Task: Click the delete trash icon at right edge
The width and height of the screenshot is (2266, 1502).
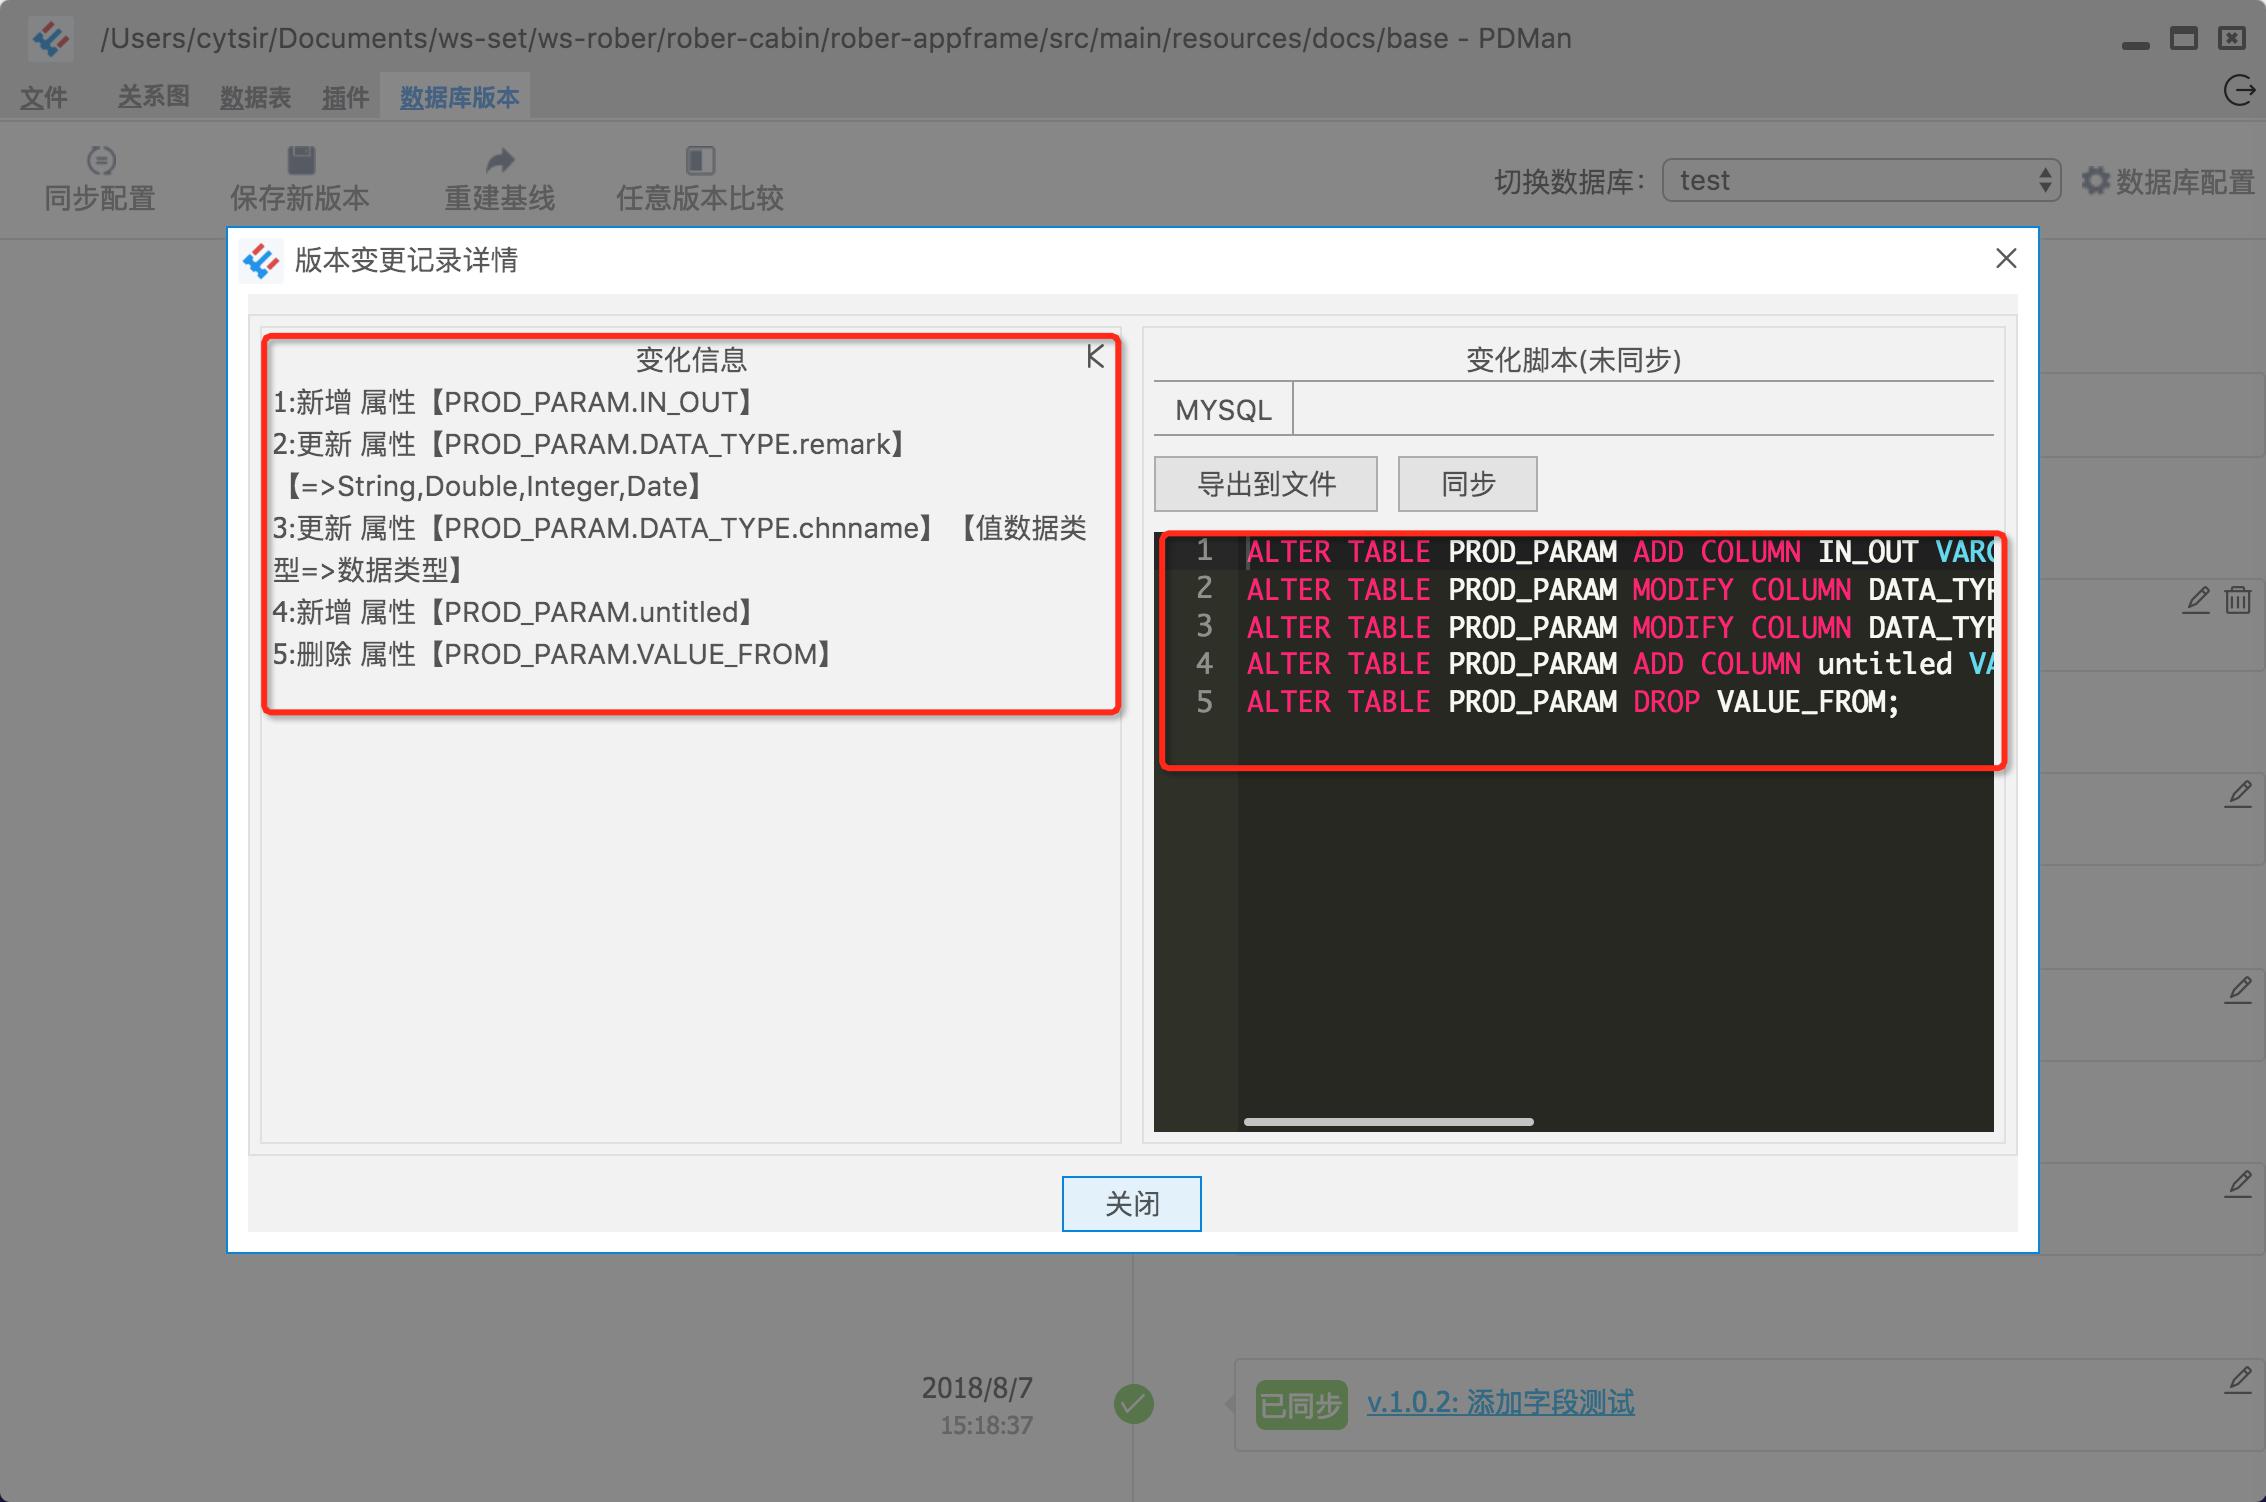Action: pos(2238,600)
